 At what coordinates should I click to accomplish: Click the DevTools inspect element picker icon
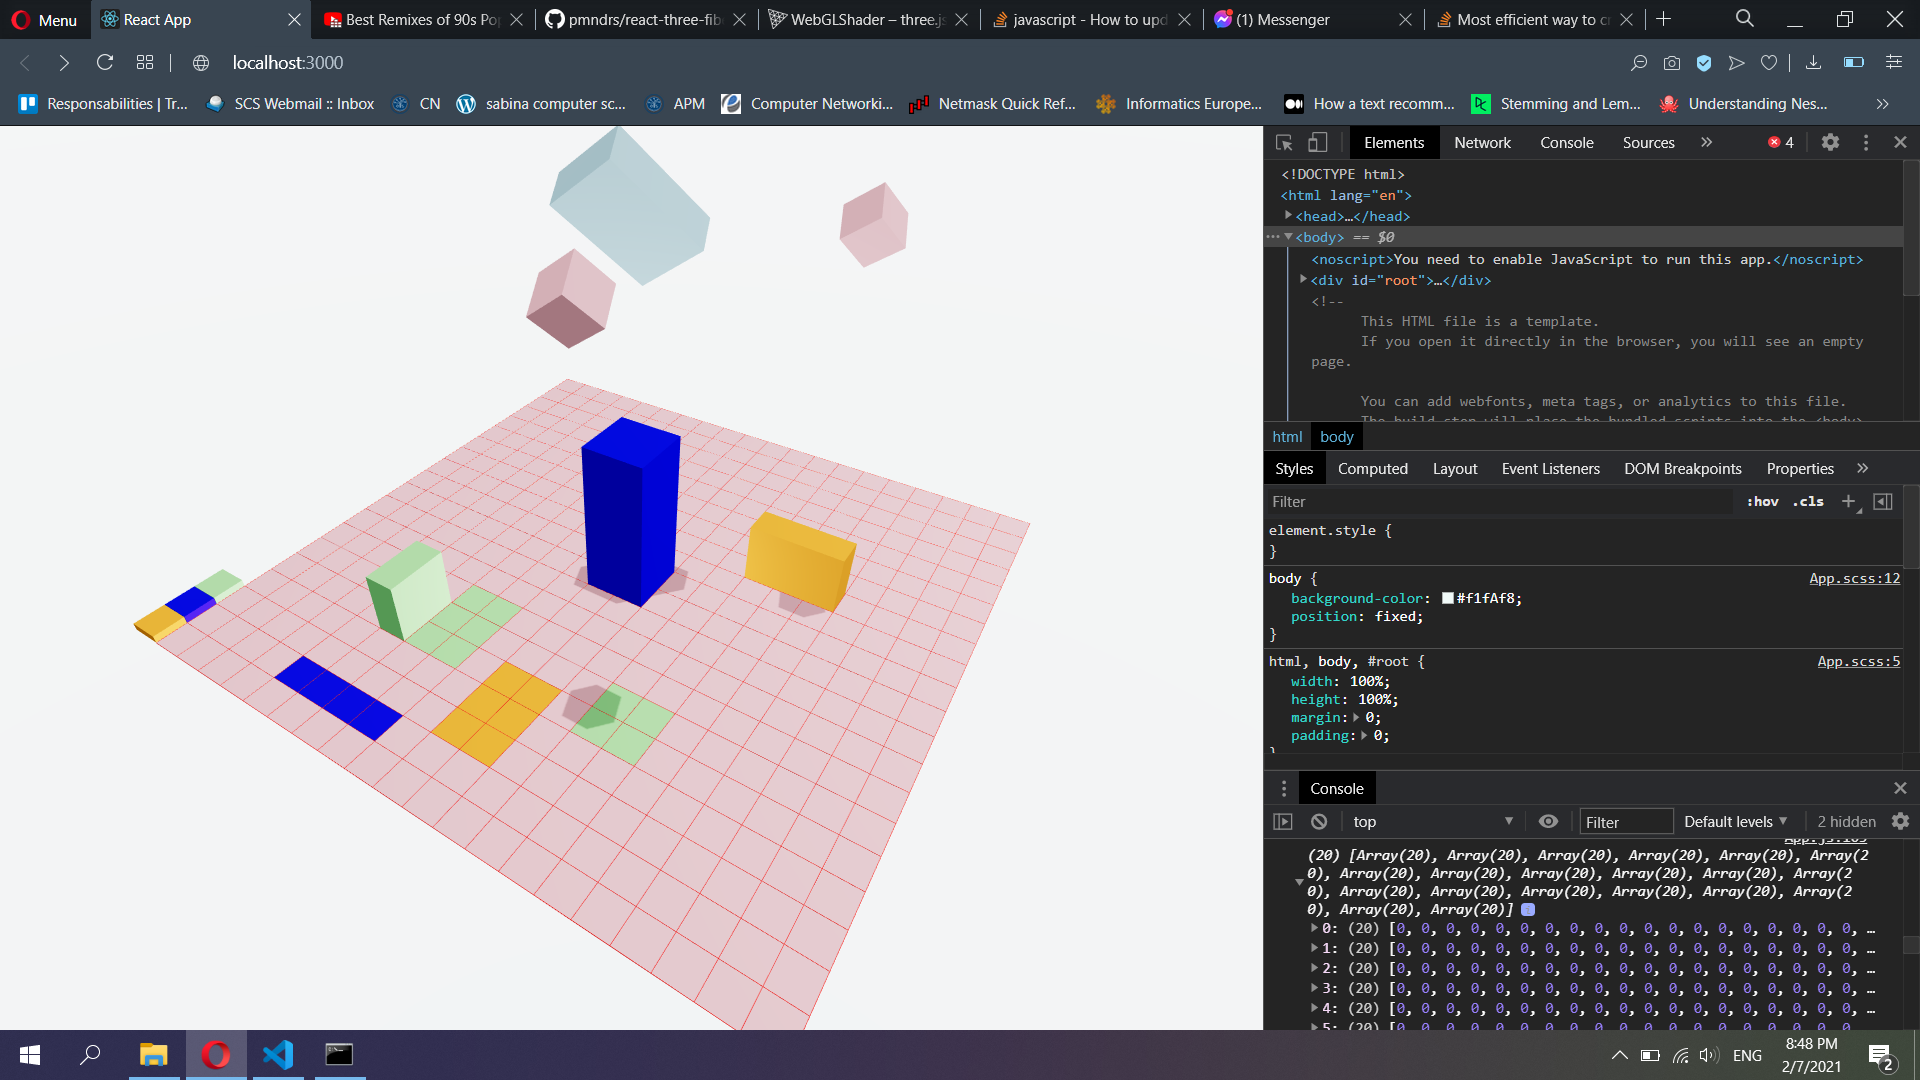[x=1285, y=143]
